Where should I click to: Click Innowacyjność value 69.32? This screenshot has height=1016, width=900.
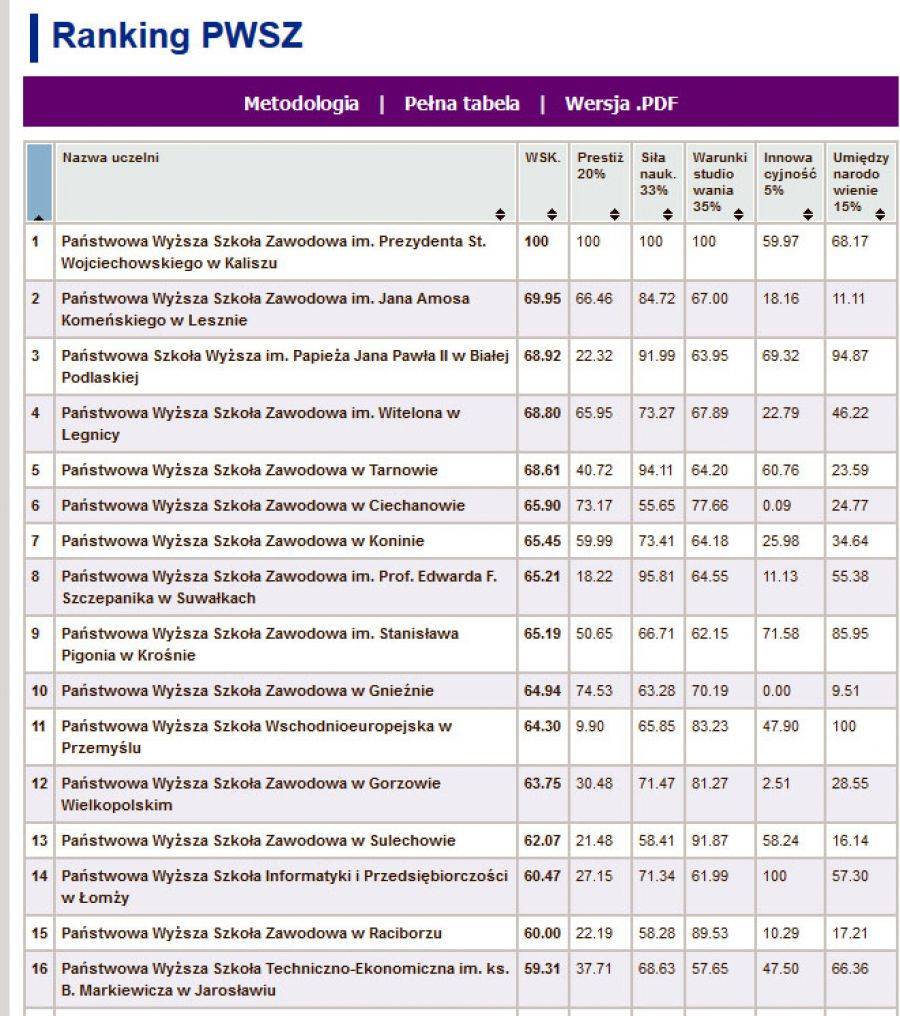(781, 356)
